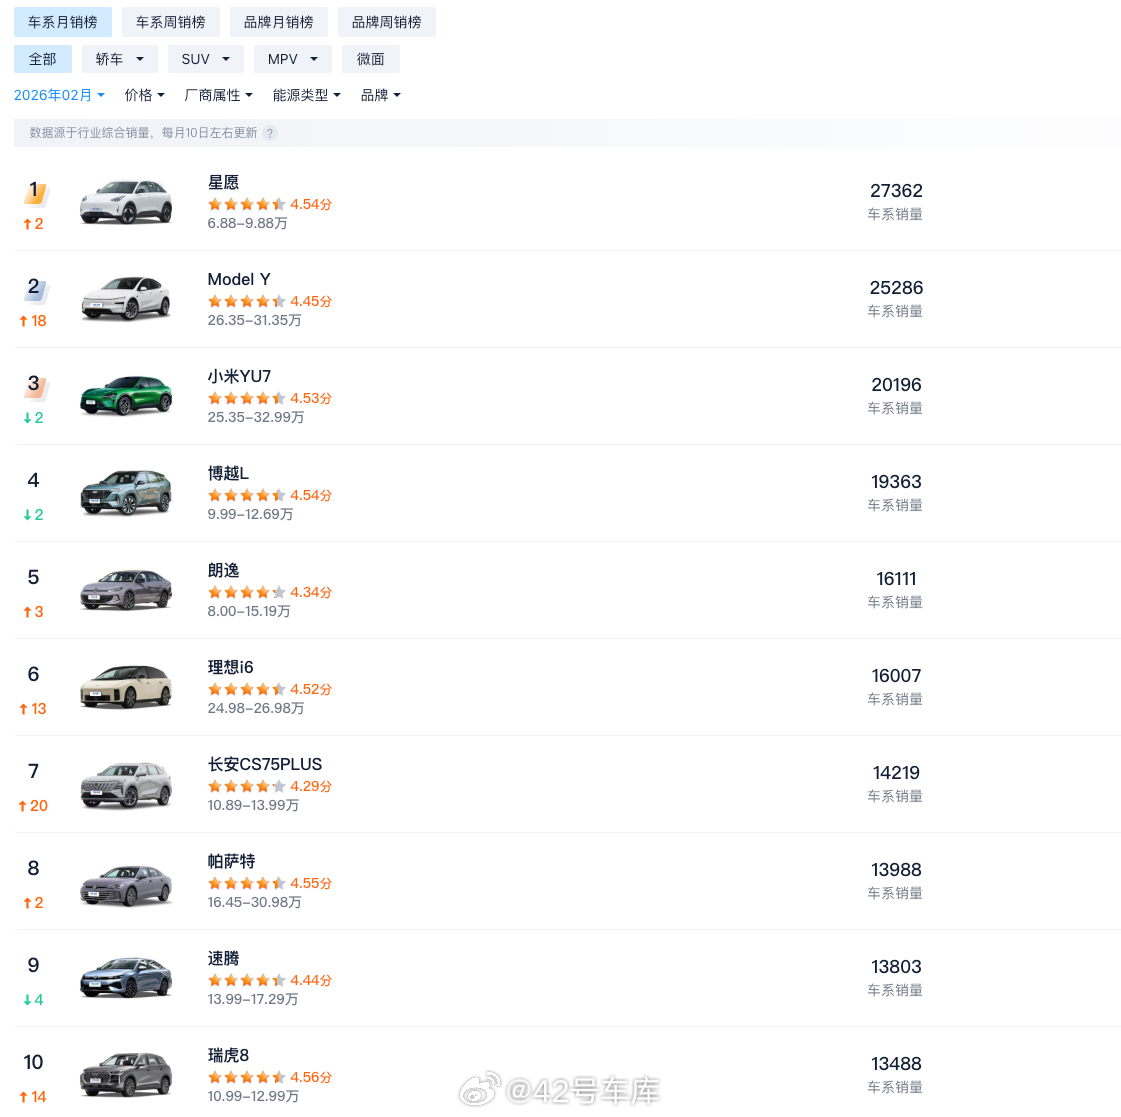Open the 品牌月销榜 tab

click(x=279, y=22)
